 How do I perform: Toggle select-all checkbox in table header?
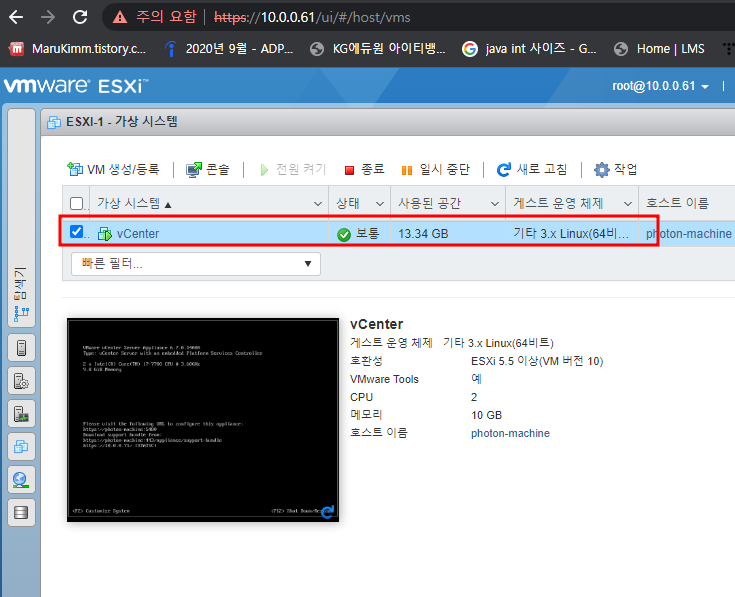pyautogui.click(x=76, y=203)
